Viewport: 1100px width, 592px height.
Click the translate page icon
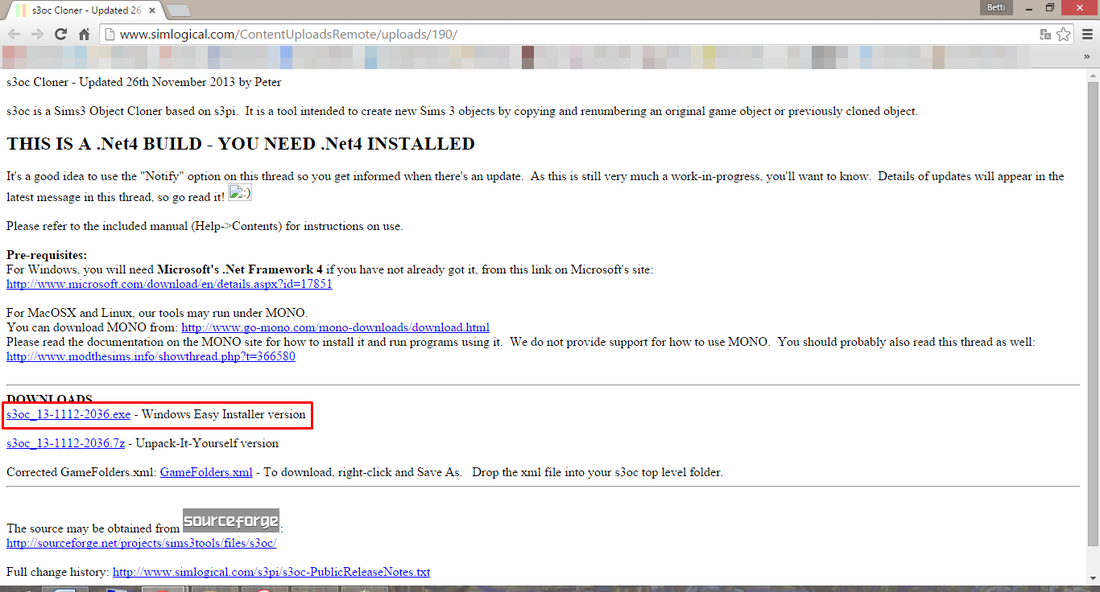pyautogui.click(x=1045, y=34)
